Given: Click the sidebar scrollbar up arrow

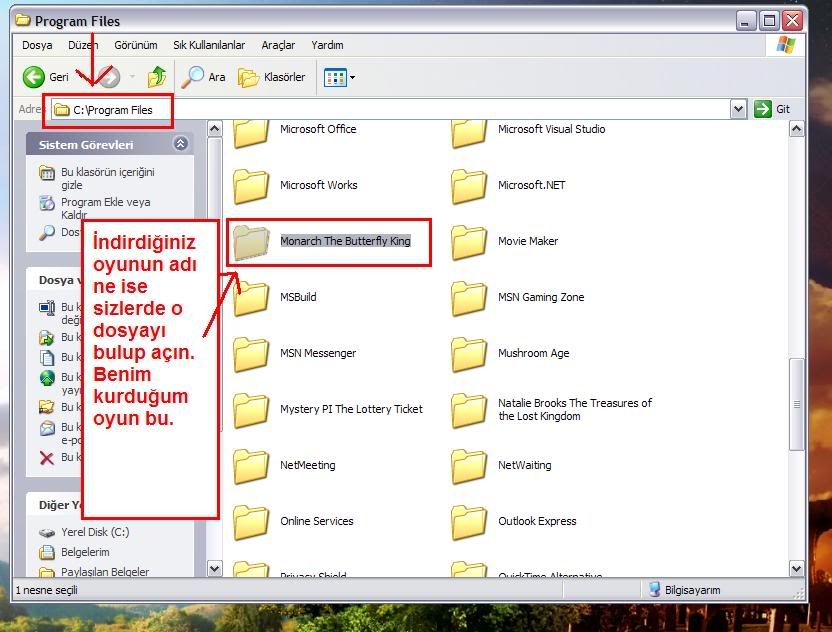Looking at the screenshot, I should pyautogui.click(x=214, y=129).
